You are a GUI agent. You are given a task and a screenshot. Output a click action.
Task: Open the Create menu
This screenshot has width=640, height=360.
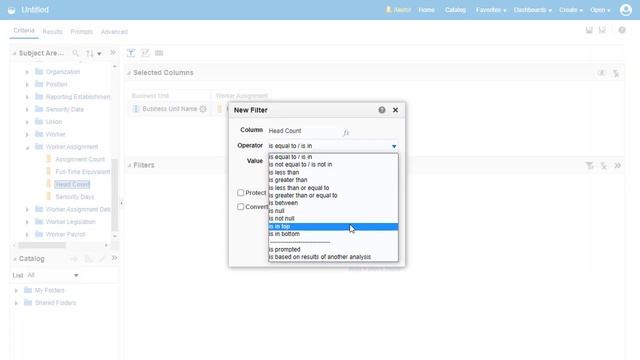pos(571,10)
